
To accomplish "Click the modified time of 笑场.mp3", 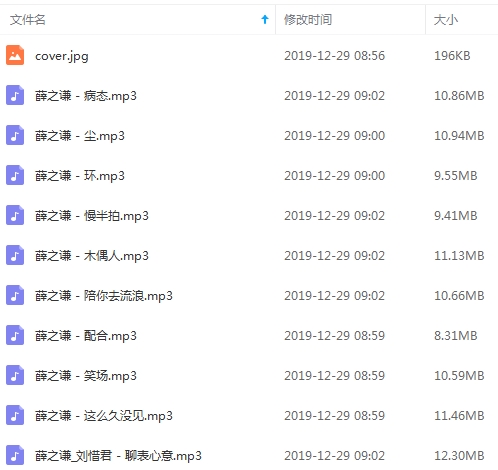I will pos(334,376).
